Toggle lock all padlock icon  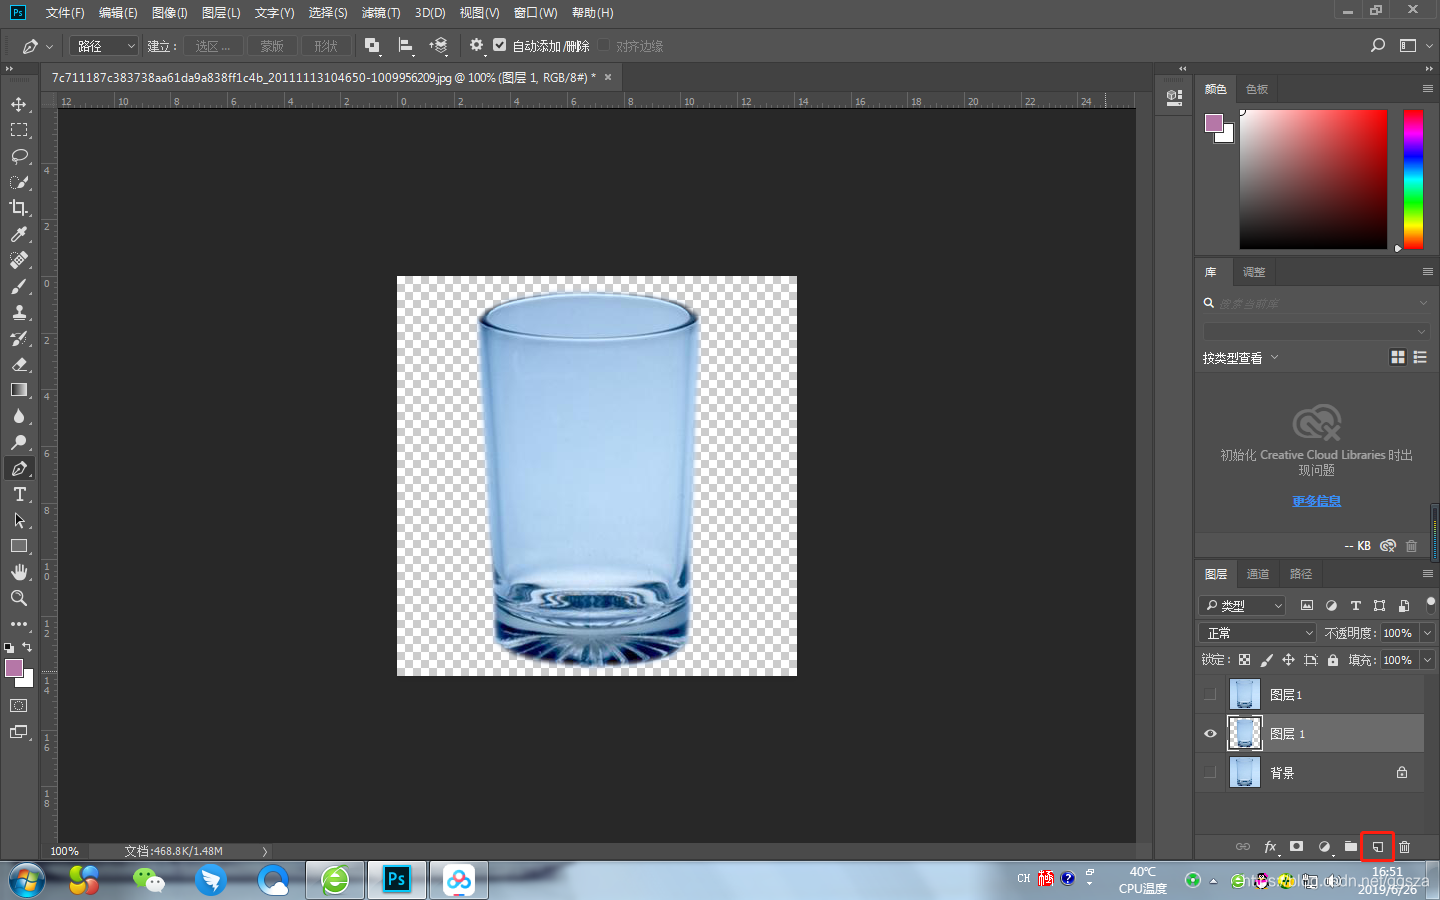click(x=1333, y=660)
